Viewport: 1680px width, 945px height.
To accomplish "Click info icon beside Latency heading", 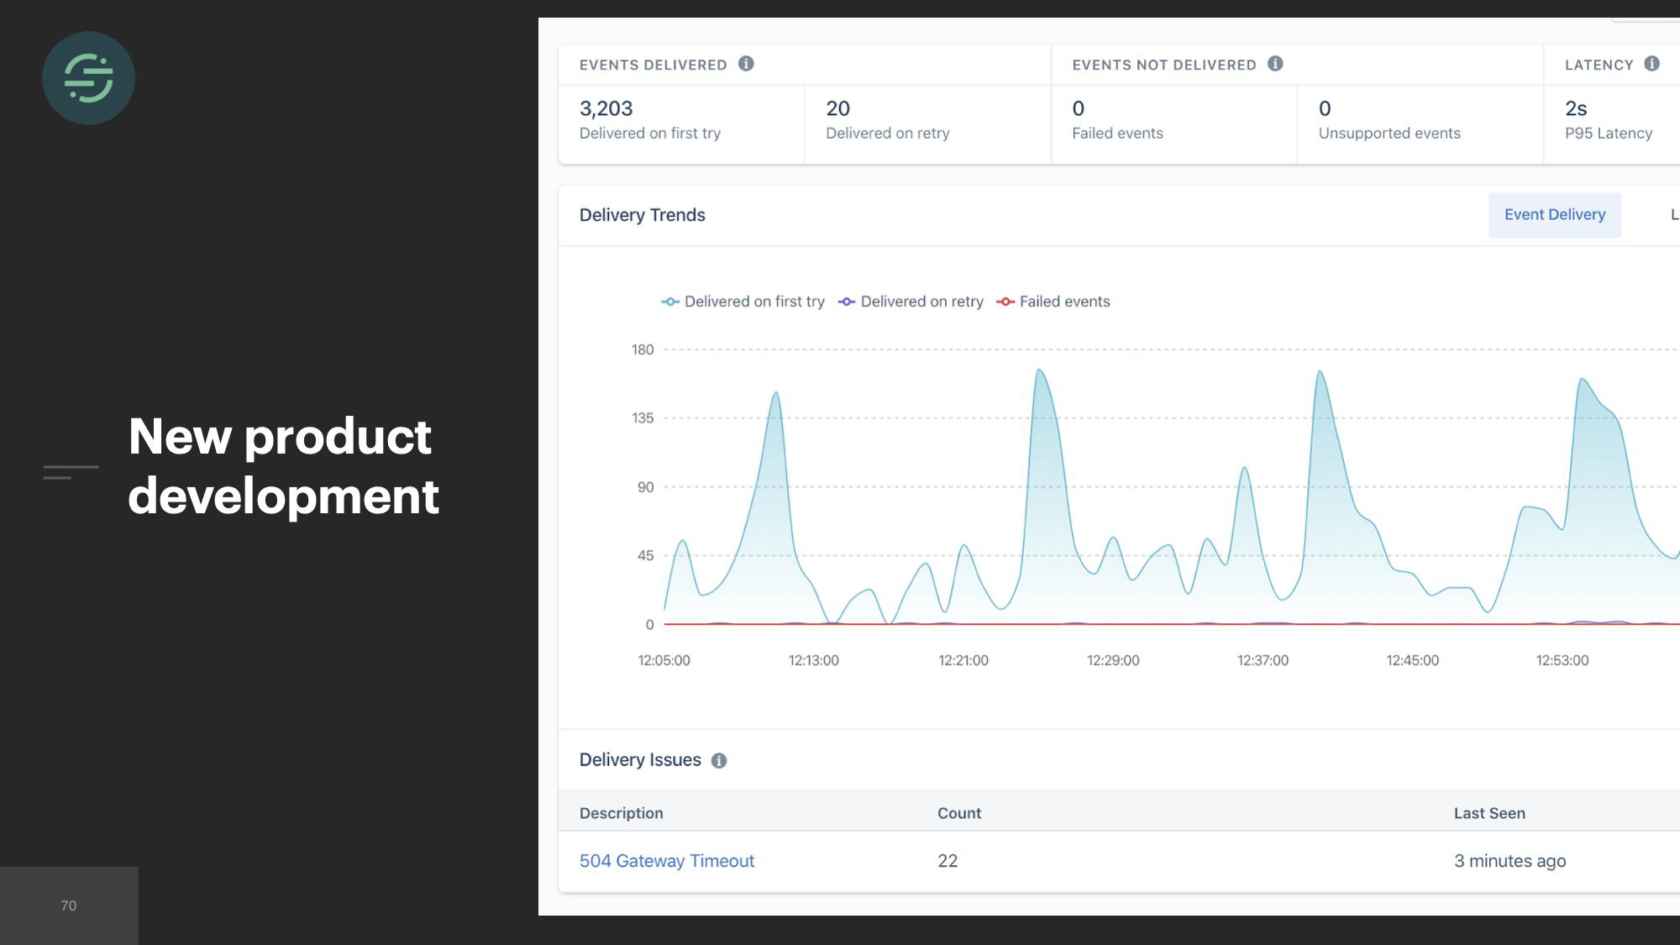I will 1652,64.
